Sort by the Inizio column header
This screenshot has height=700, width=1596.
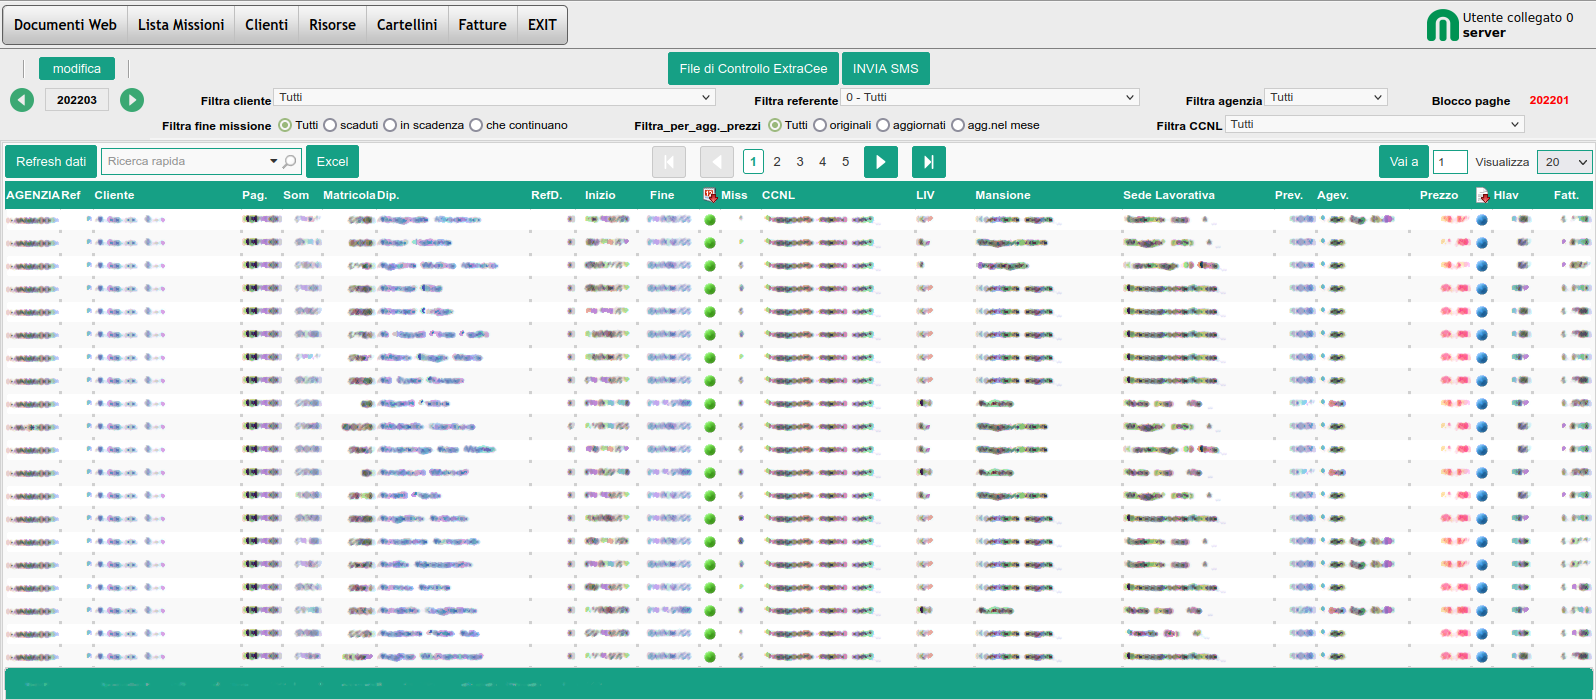[600, 195]
